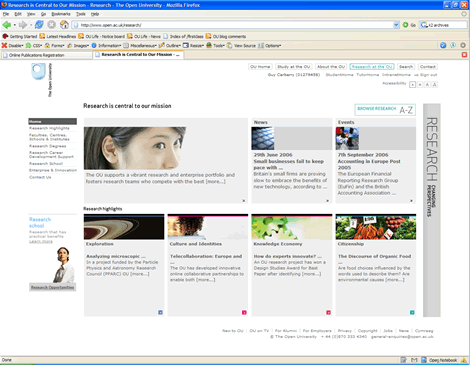470x365 pixels.
Task: Open the OU Life - Notice board bookmark
Action: pos(101,36)
